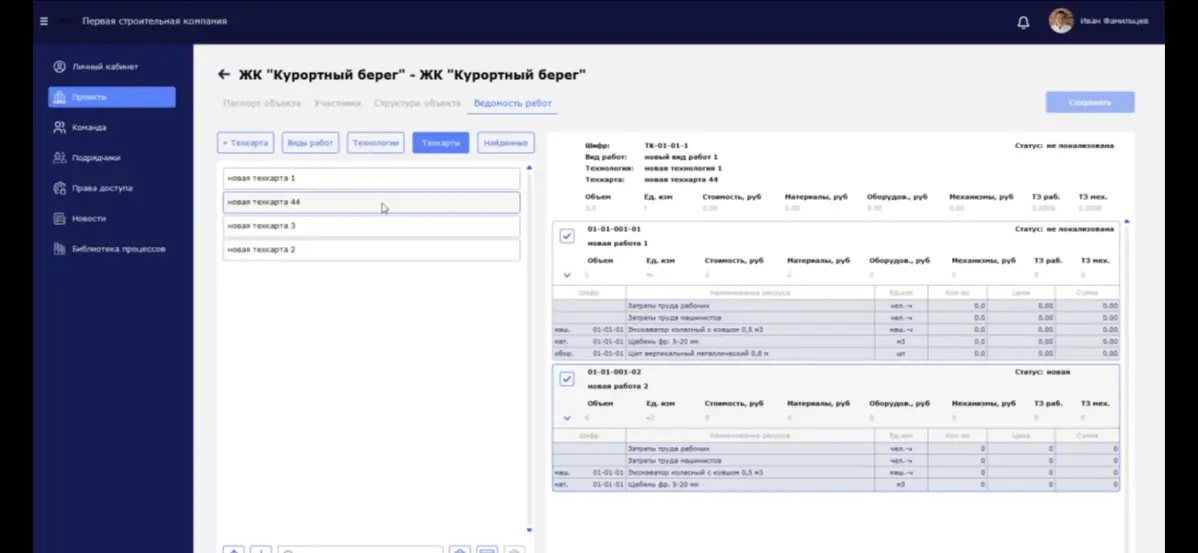
Task: Click the work code 01-01-001-02
Action: click(614, 372)
